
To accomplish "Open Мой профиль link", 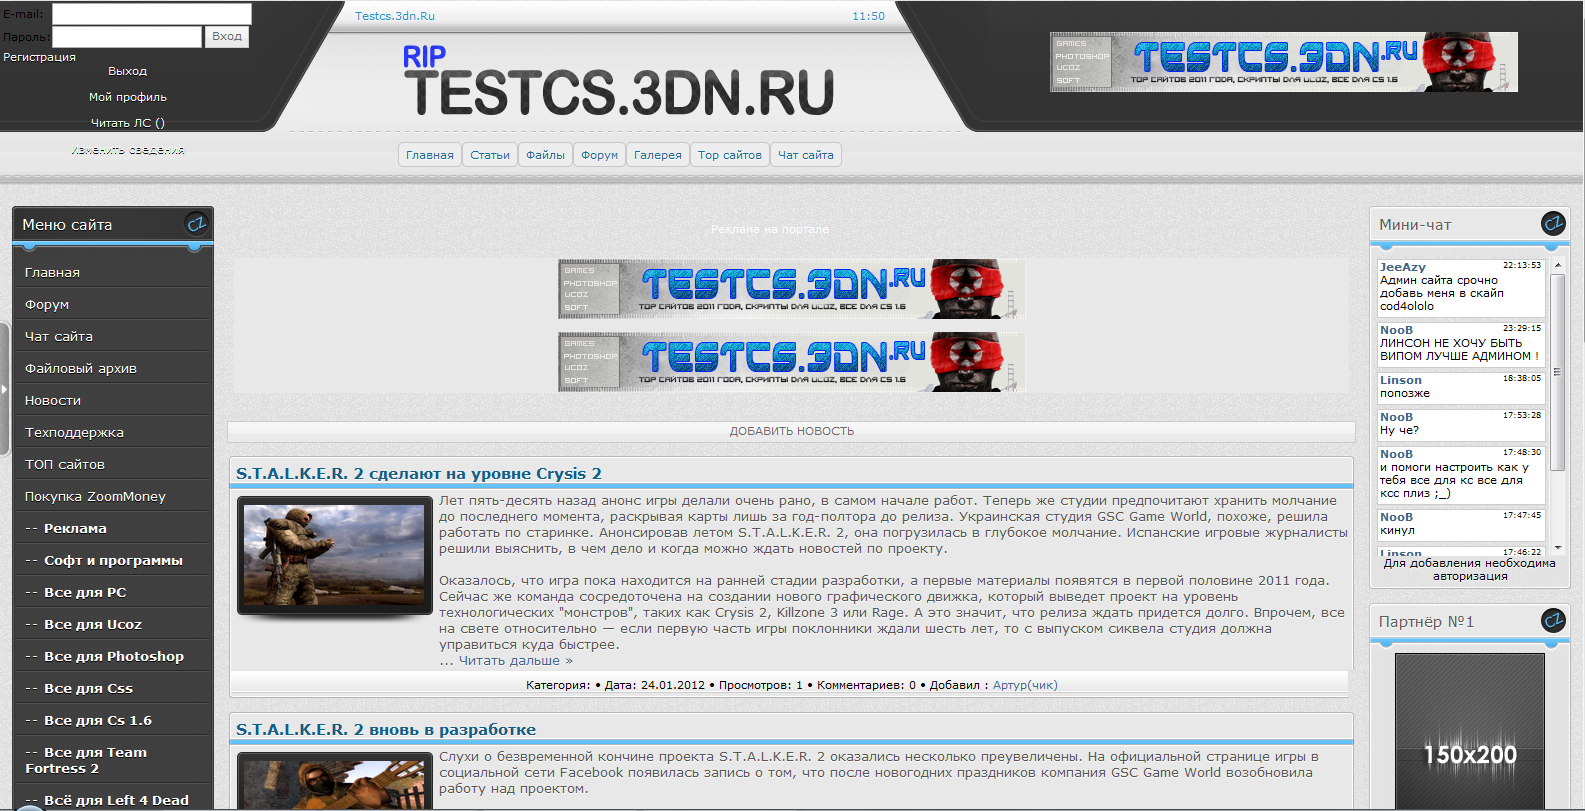I will (x=128, y=97).
